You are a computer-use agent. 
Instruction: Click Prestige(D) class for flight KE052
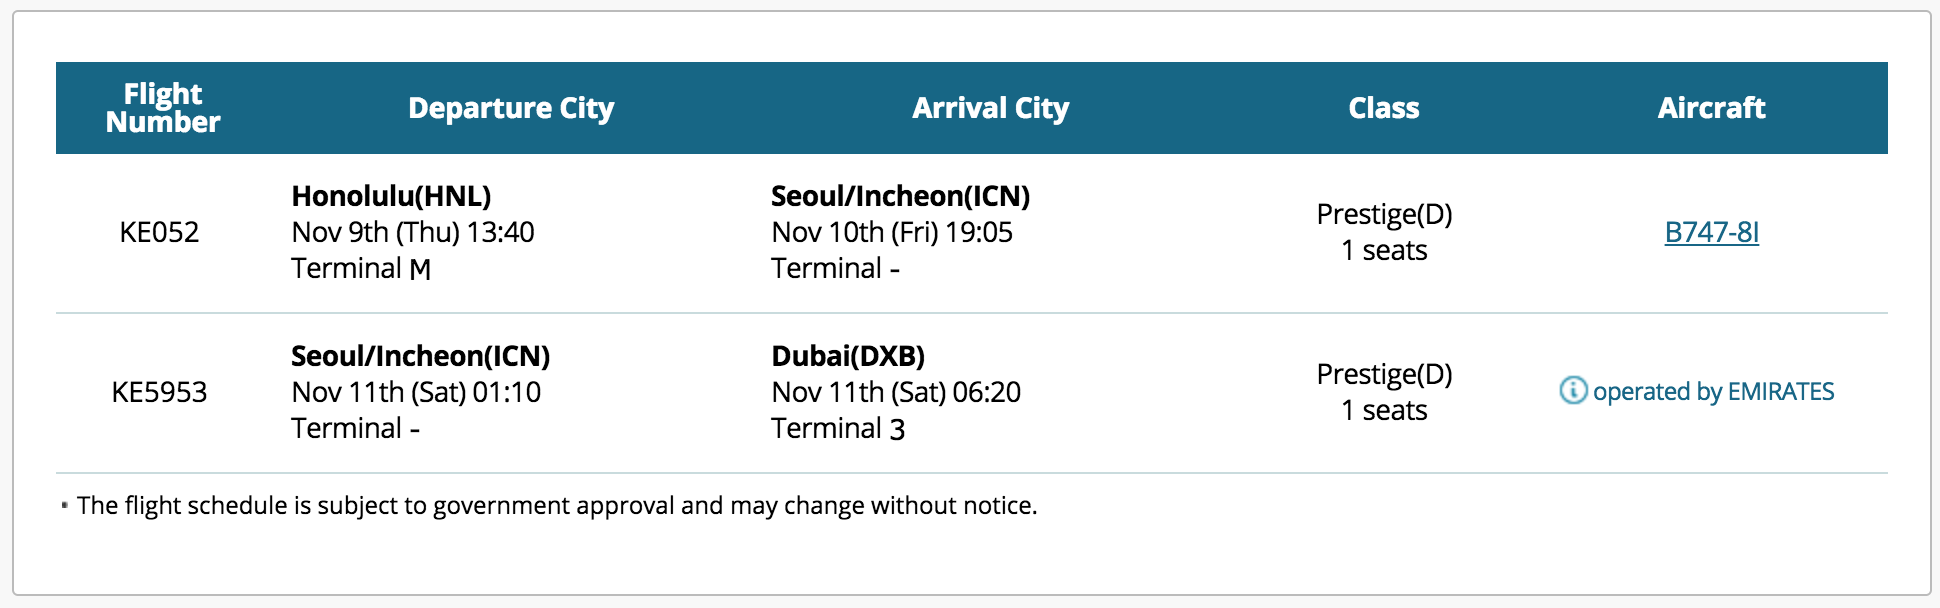[1384, 214]
